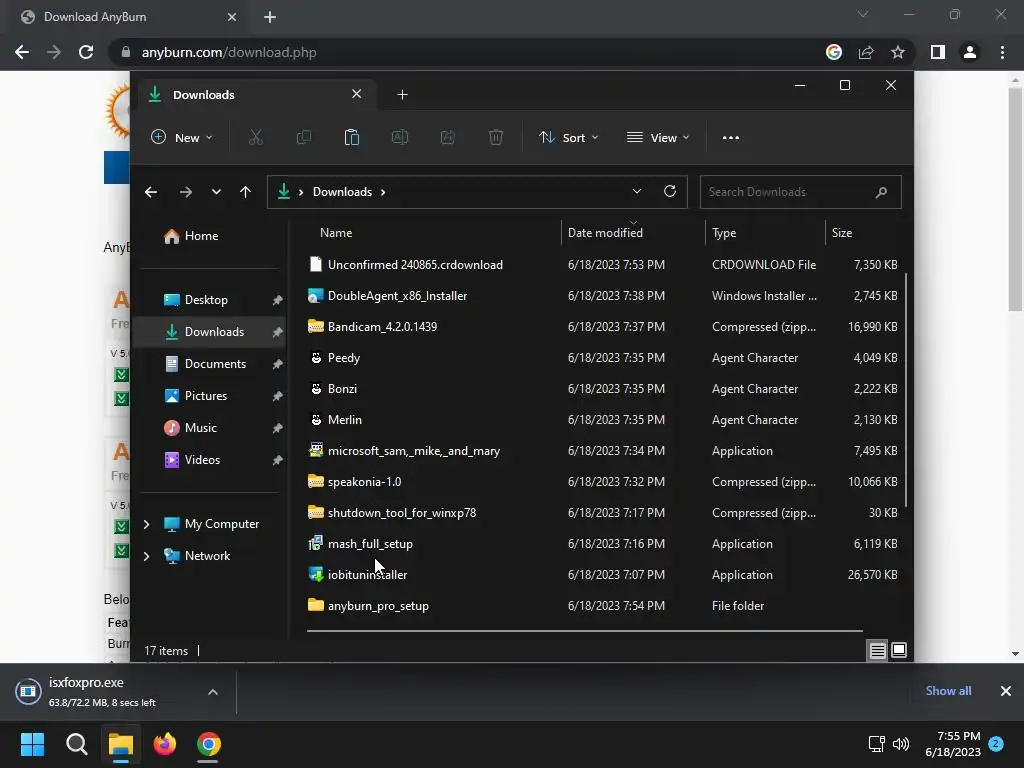The image size is (1024, 768).
Task: Bookmark this page with star icon
Action: click(x=898, y=52)
